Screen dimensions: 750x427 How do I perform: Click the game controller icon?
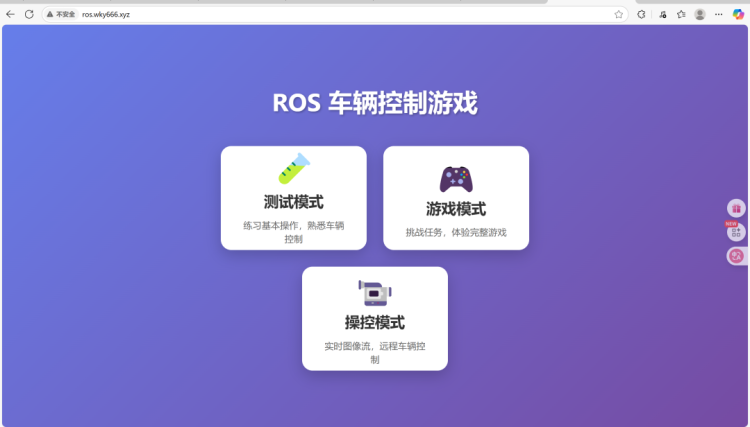(x=456, y=179)
